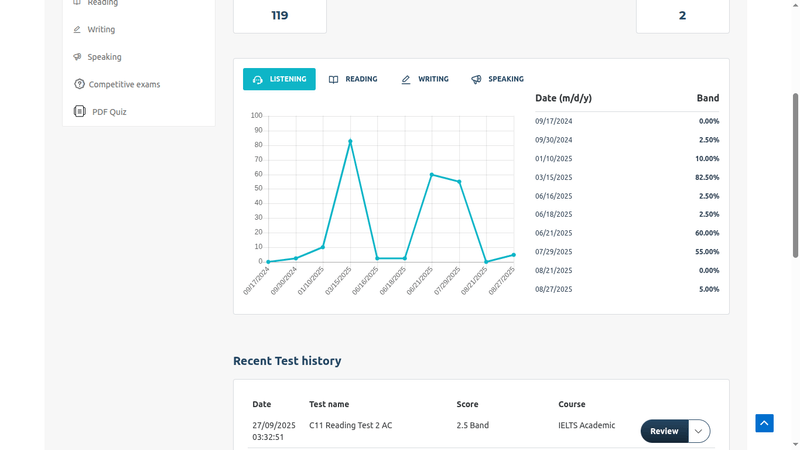This screenshot has width=800, height=450.
Task: Click the 2.5 Band score cell
Action: click(472, 425)
